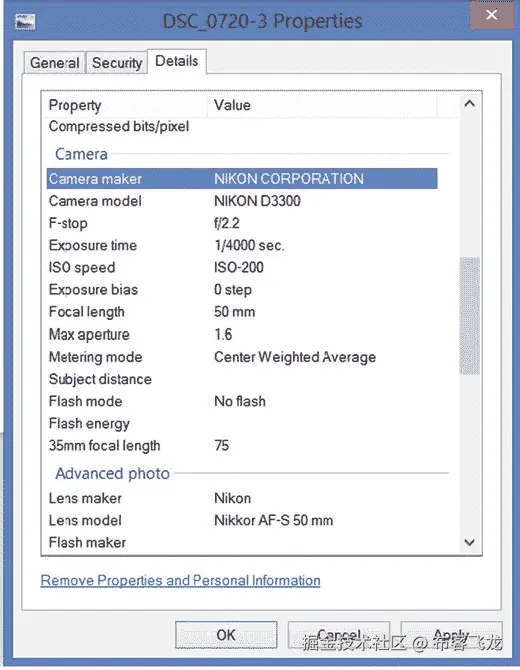Select the Flash mode row
The image size is (520, 670).
(242, 401)
